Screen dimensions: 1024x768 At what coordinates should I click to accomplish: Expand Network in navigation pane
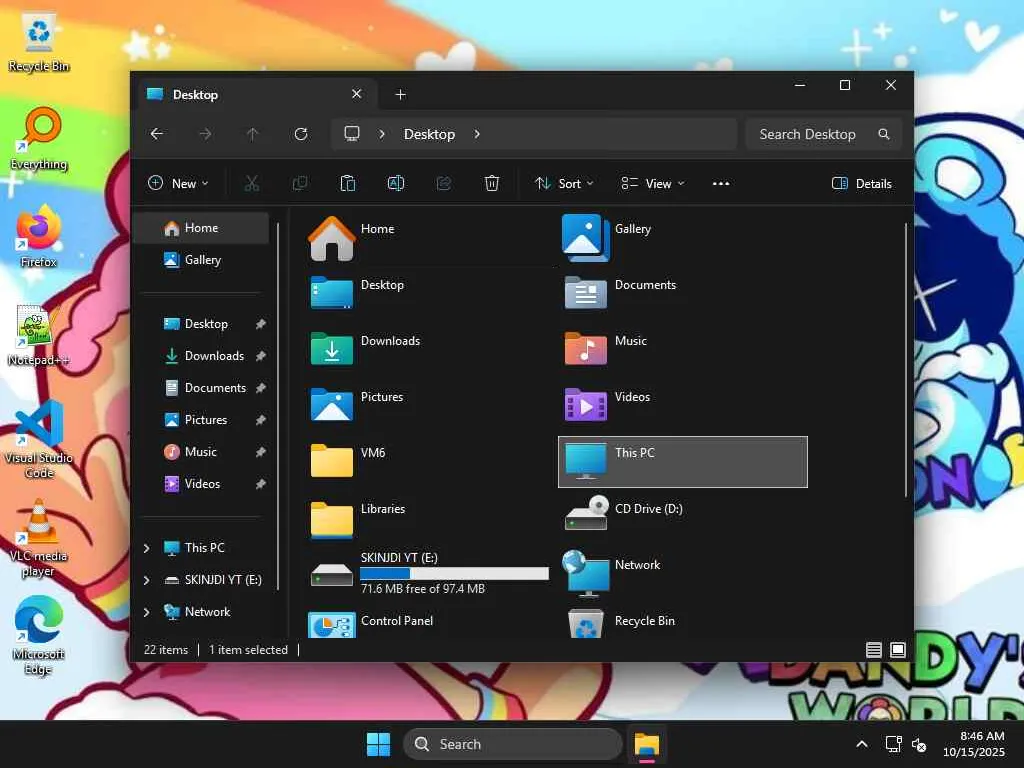[x=147, y=612]
